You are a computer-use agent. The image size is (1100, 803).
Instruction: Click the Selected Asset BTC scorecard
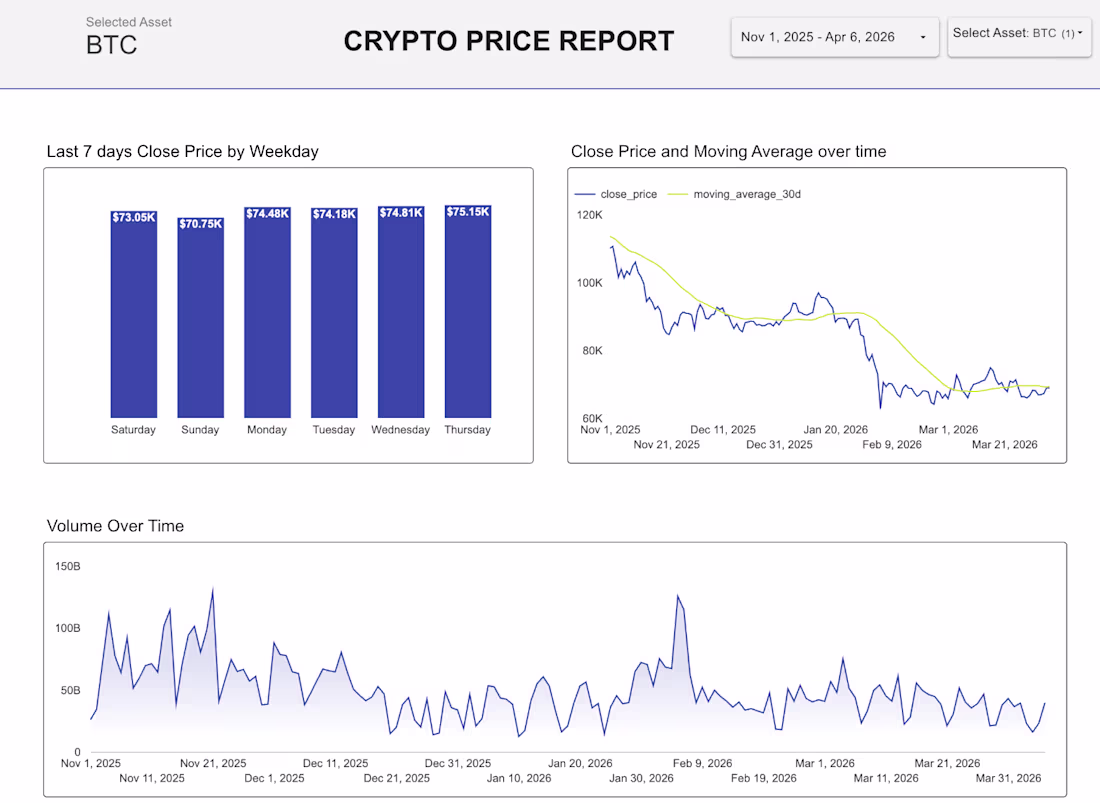tap(128, 36)
